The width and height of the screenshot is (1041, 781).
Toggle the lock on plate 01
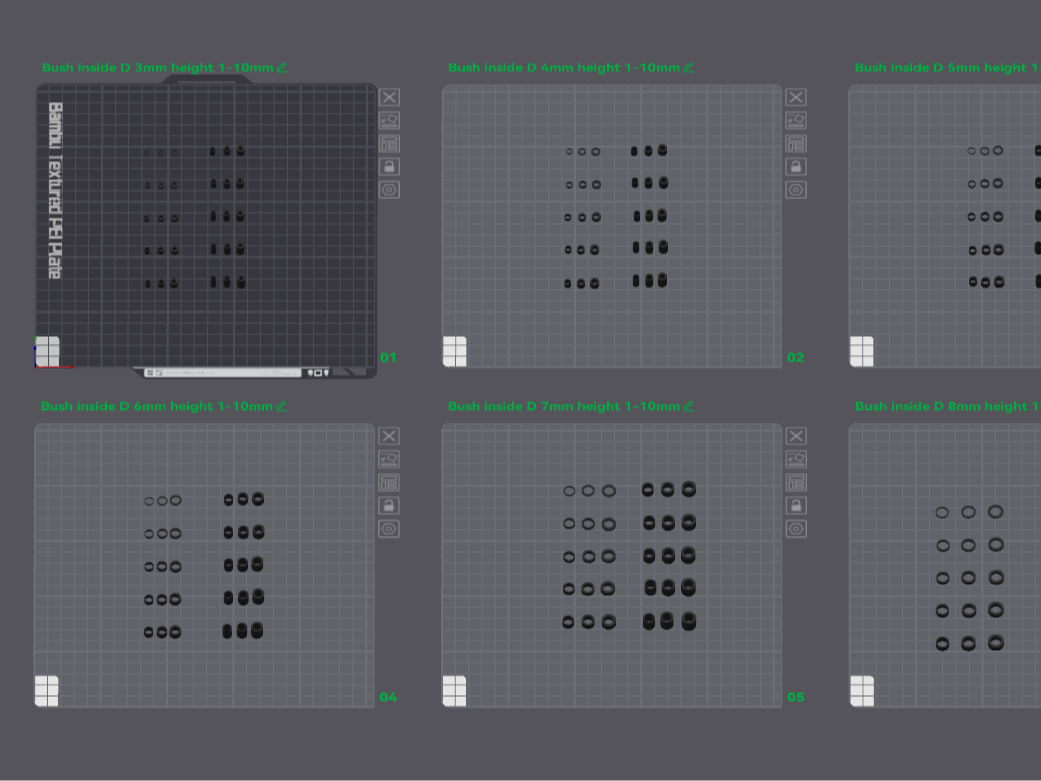tap(389, 167)
